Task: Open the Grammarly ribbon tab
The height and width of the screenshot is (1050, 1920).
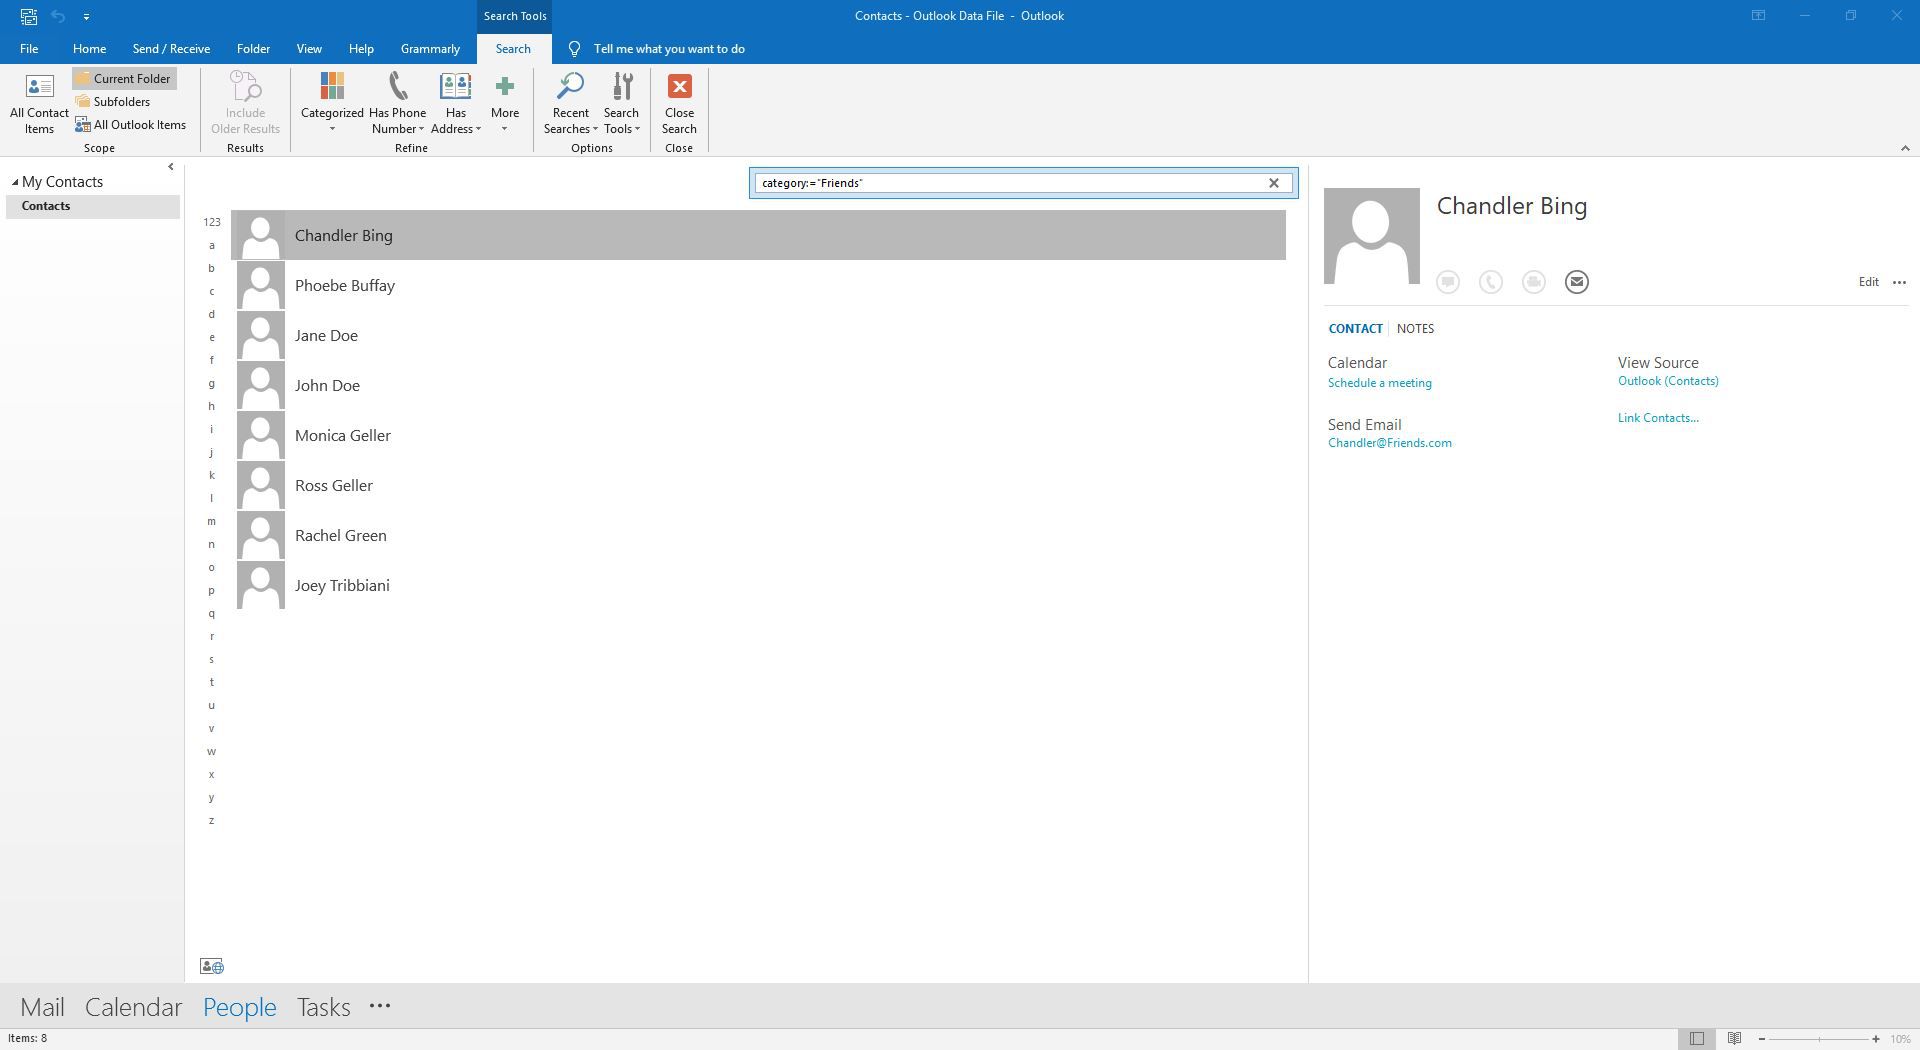Action: point(430,49)
